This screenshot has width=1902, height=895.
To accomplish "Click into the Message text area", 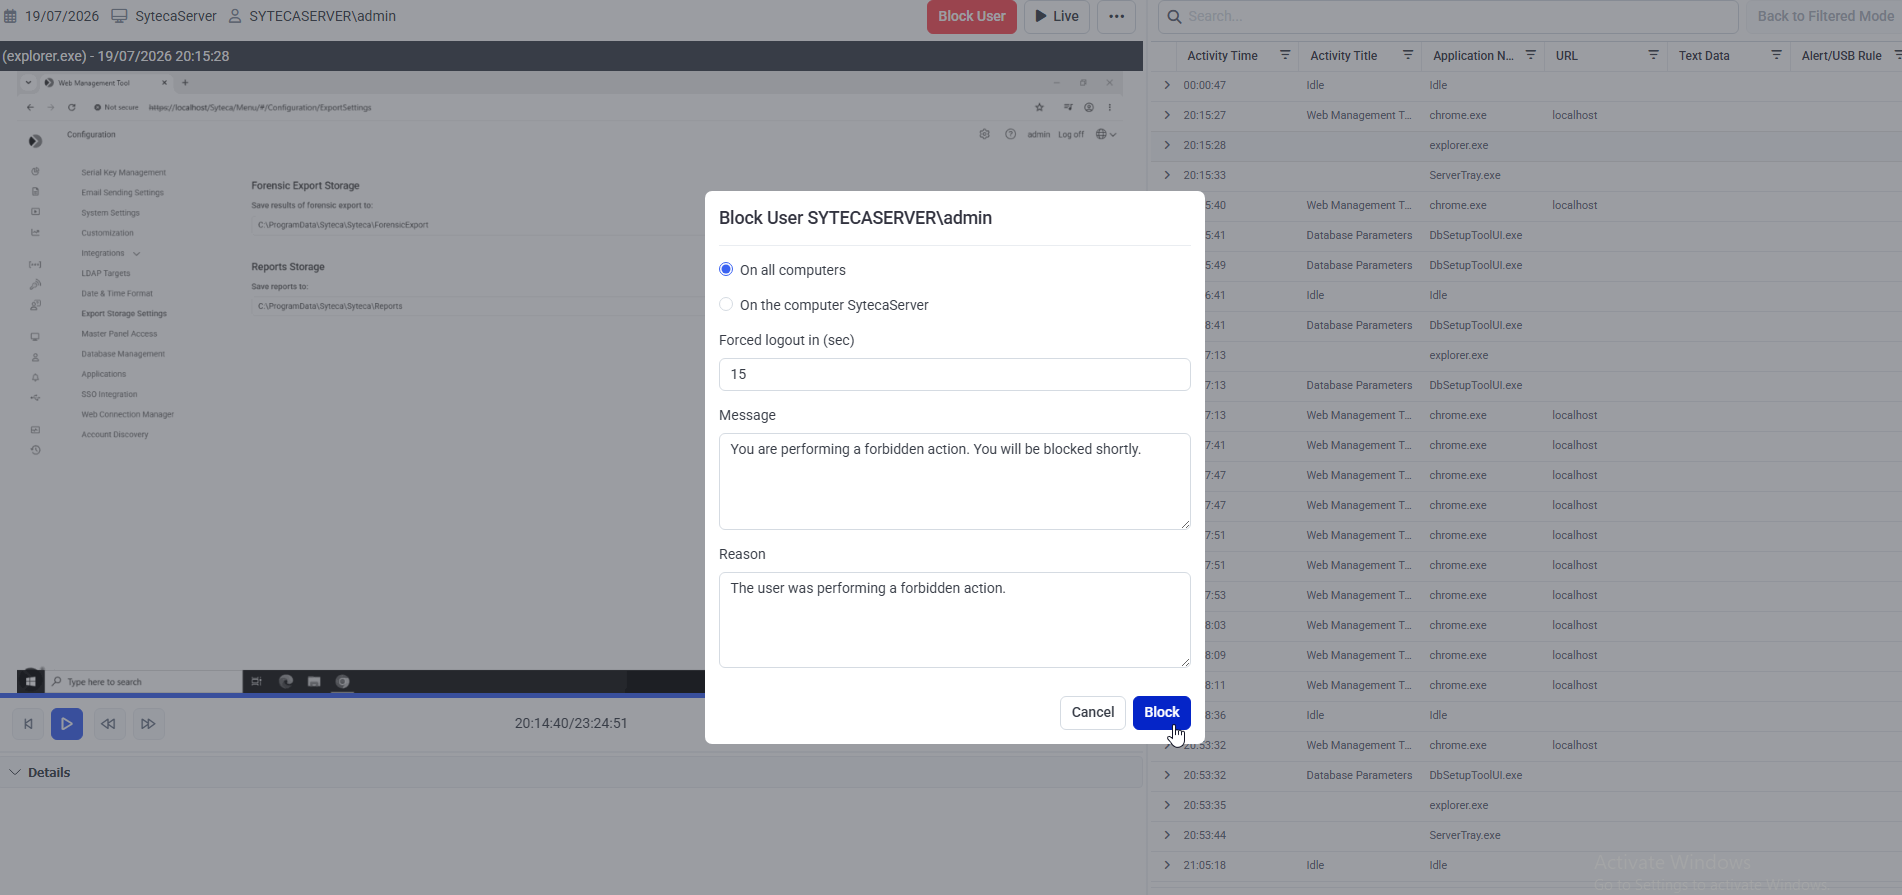I will tap(954, 481).
